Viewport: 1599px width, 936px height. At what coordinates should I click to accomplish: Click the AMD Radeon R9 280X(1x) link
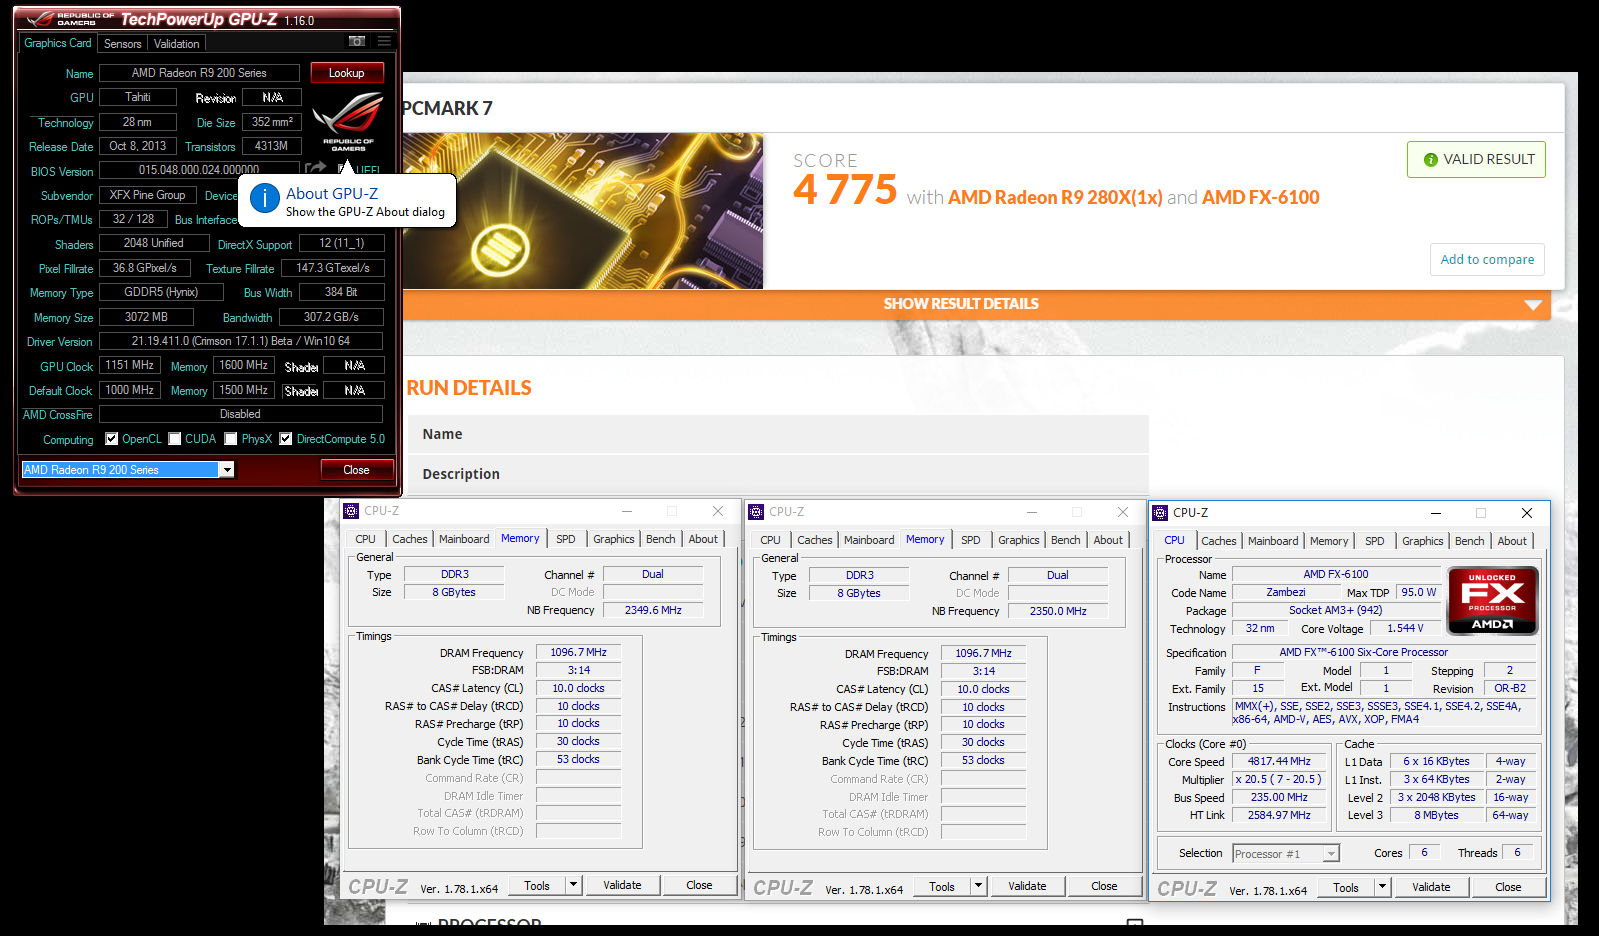1055,198
